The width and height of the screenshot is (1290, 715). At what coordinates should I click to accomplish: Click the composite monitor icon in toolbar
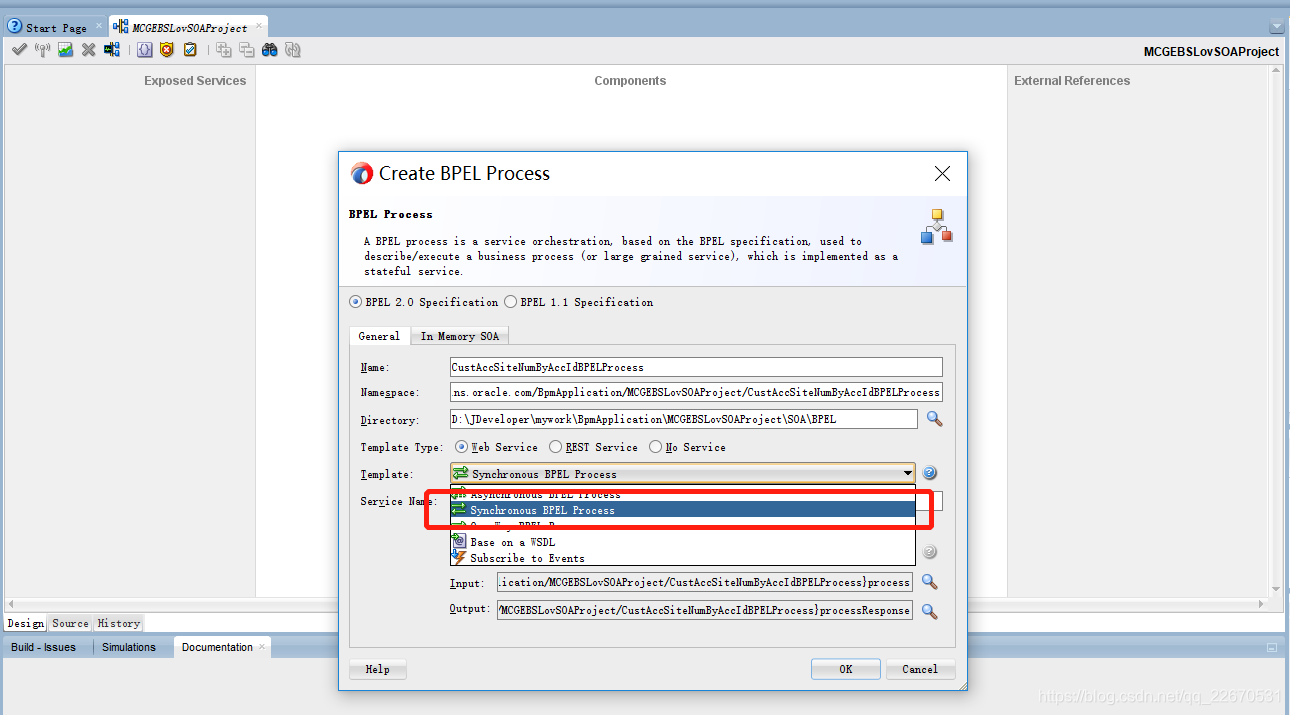tap(111, 50)
